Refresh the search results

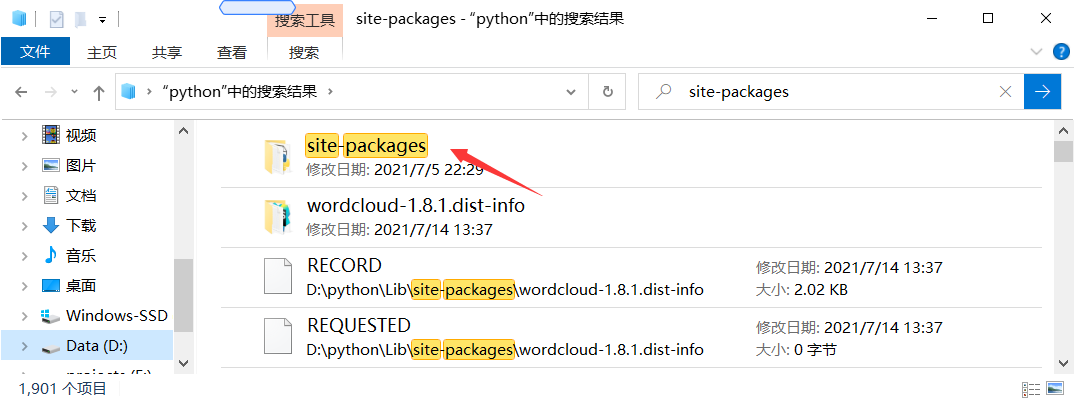point(607,92)
